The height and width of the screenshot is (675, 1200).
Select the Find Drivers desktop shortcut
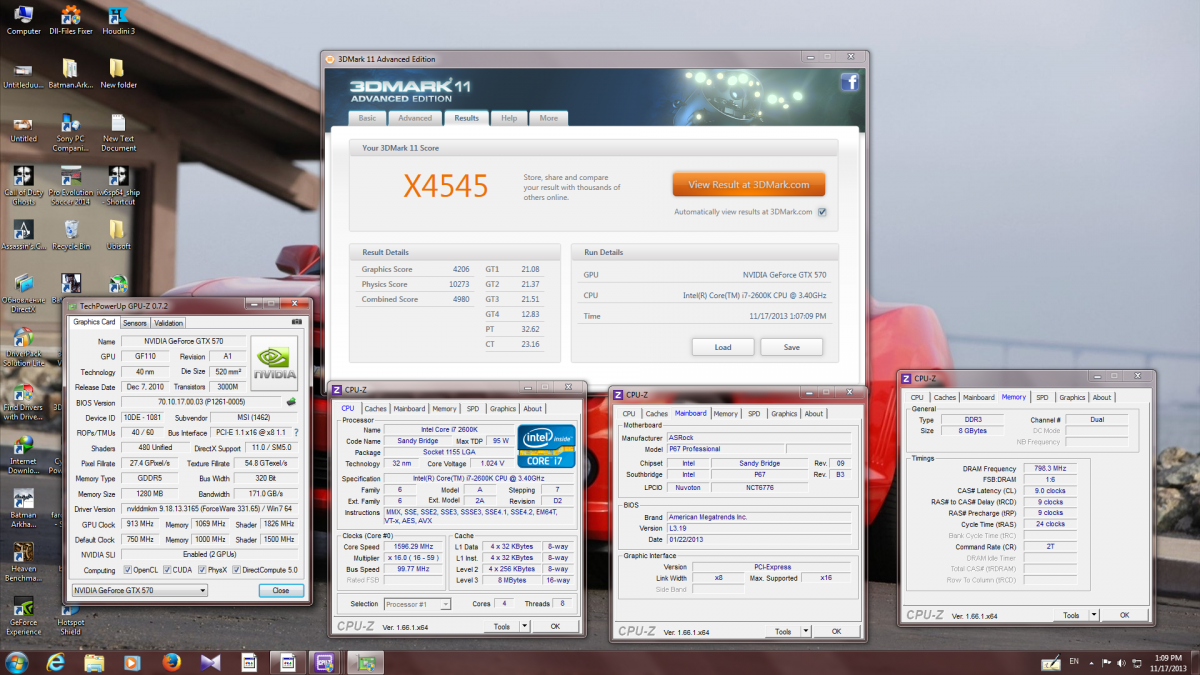23,402
